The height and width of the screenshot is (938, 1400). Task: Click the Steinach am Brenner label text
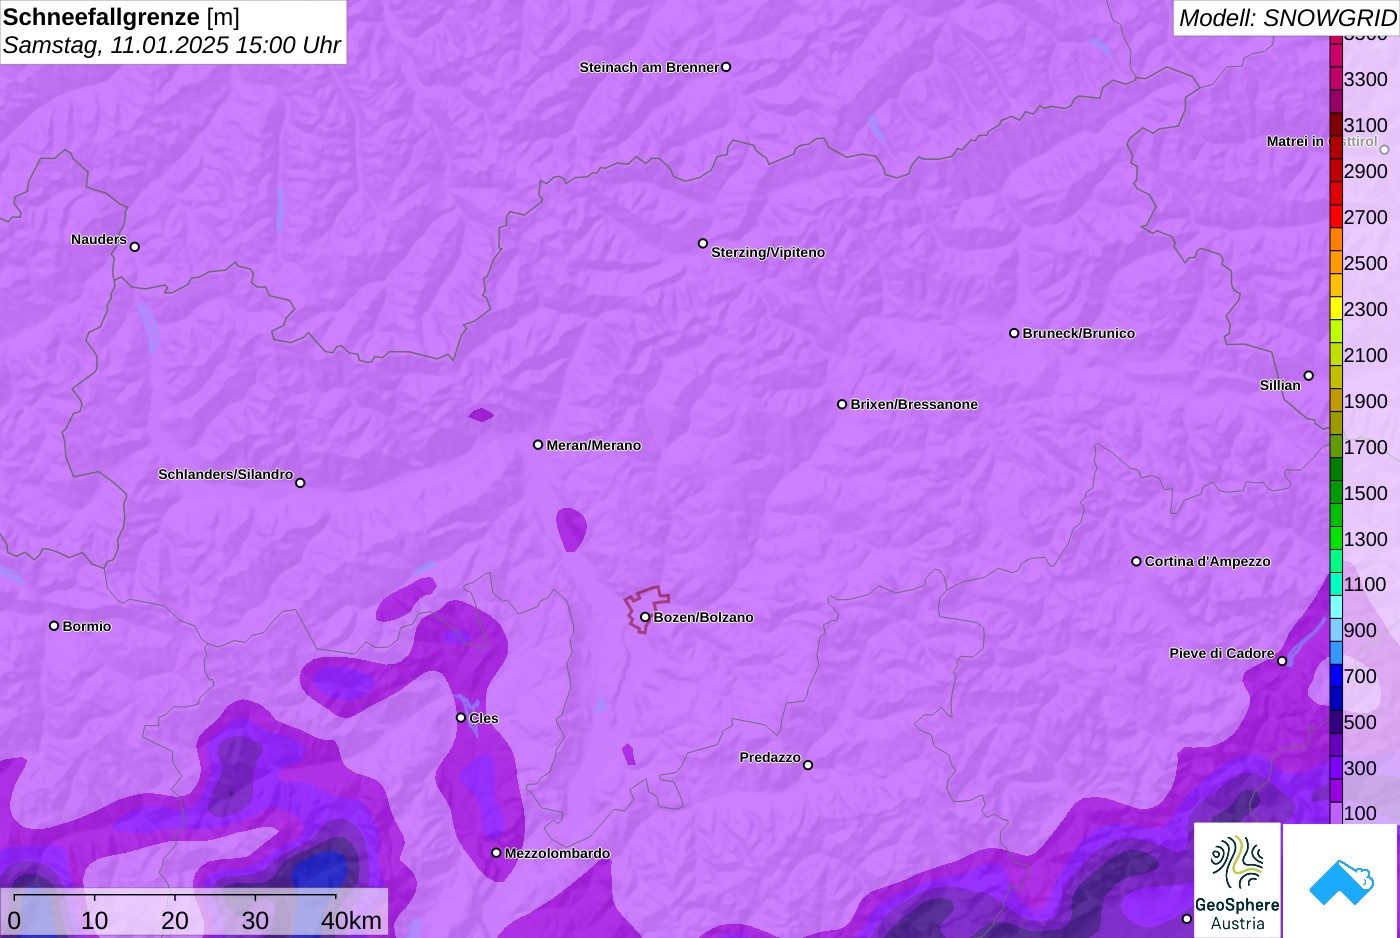[649, 68]
